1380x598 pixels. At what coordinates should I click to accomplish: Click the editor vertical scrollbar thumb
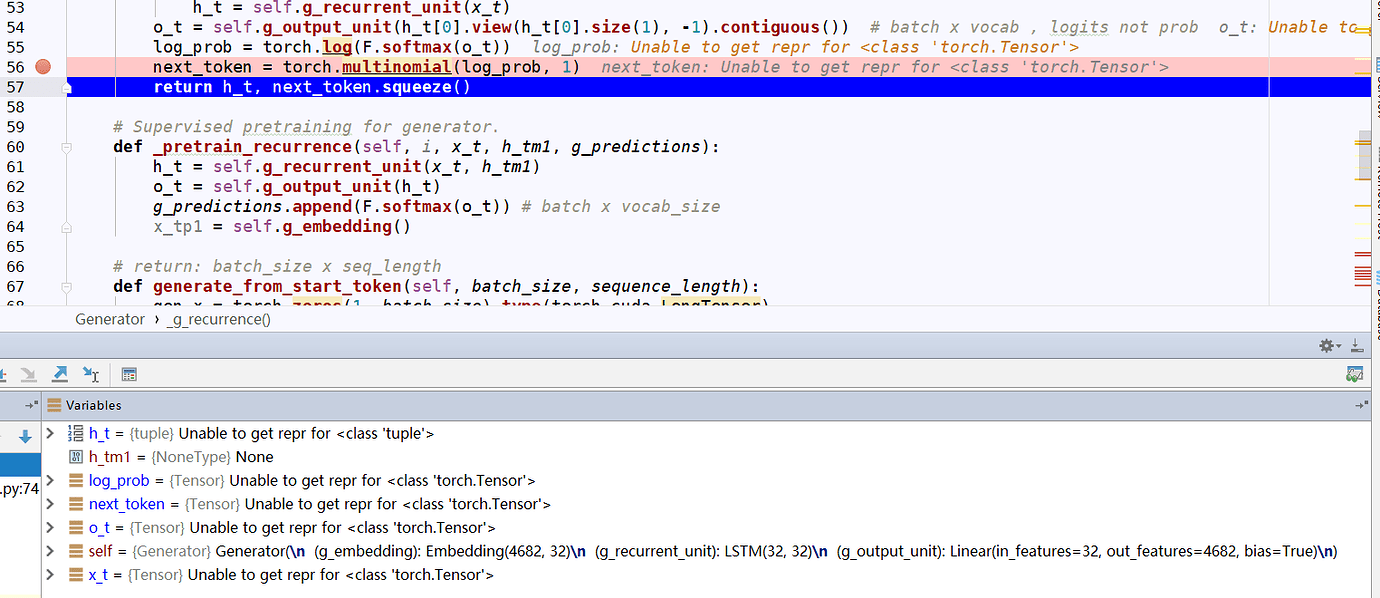[1364, 155]
